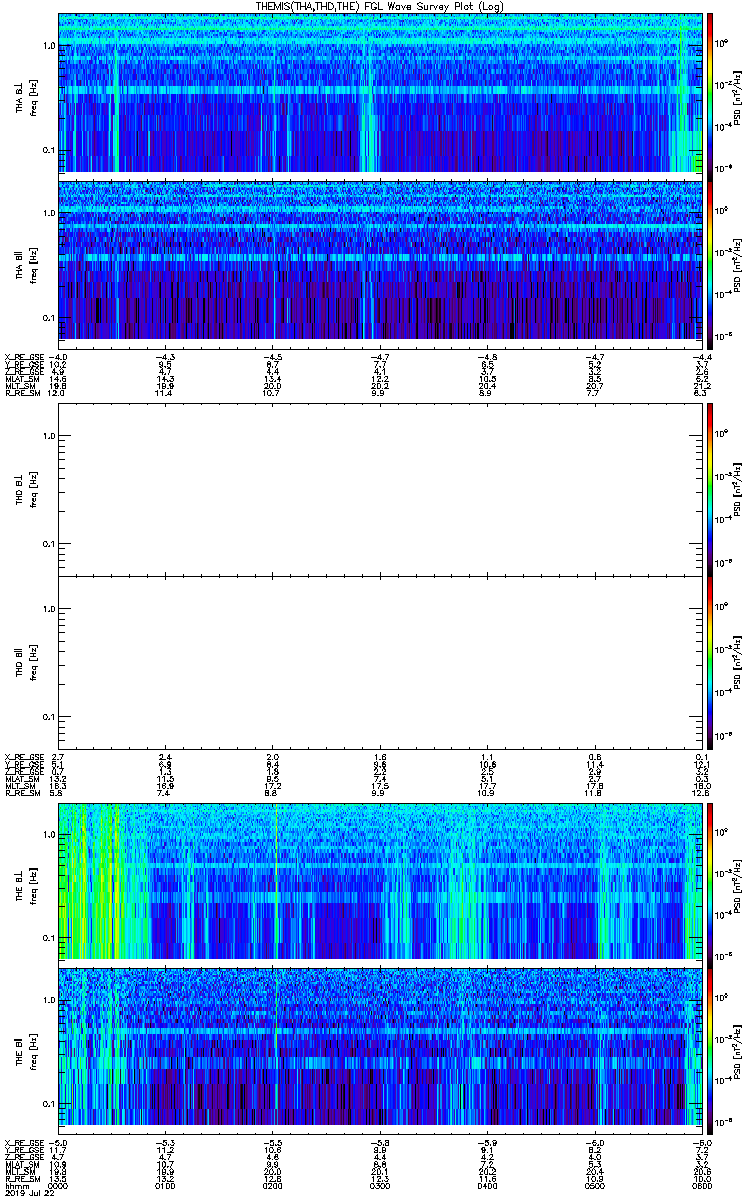The image size is (750, 1200).
Task: Click the color bar beside THD B-parallel panel
Action: [710, 662]
